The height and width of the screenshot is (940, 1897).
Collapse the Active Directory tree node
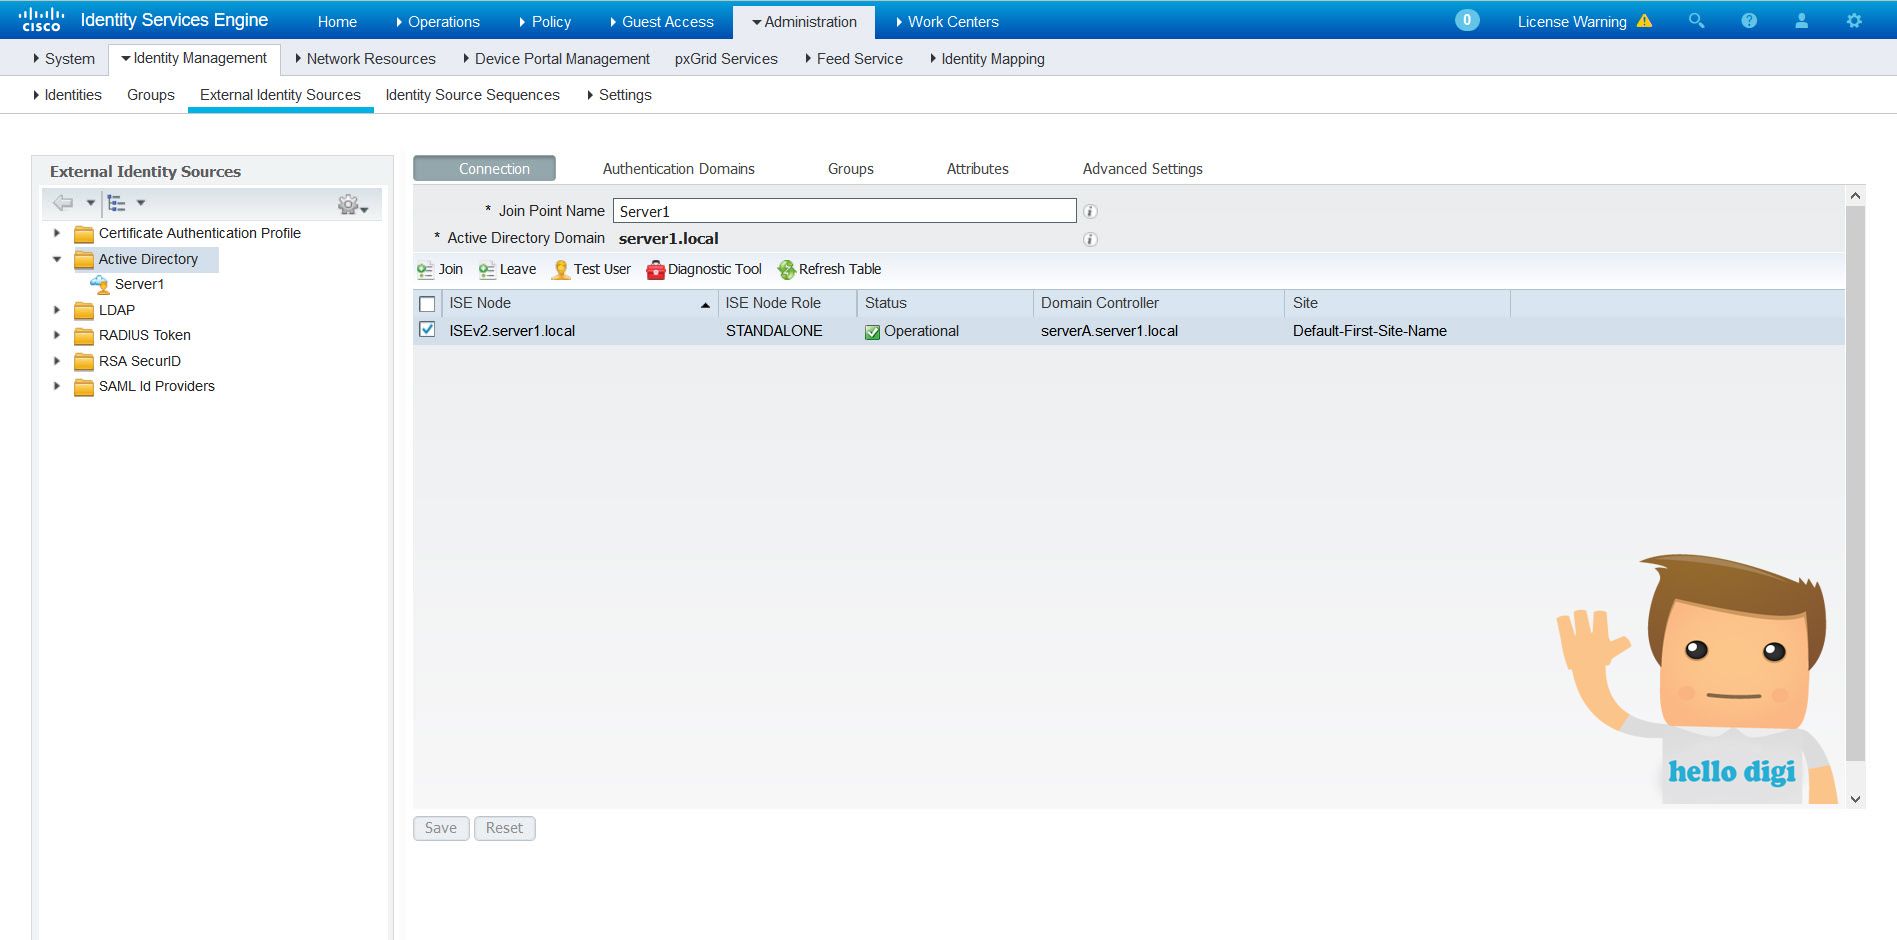[57, 259]
